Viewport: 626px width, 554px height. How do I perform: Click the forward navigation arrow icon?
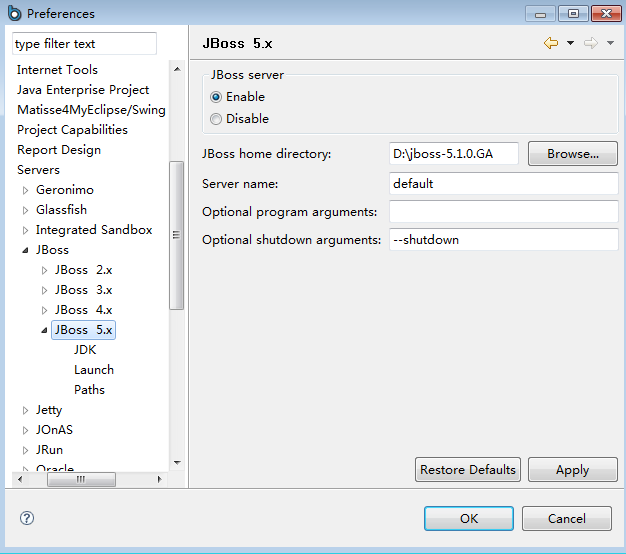click(590, 43)
